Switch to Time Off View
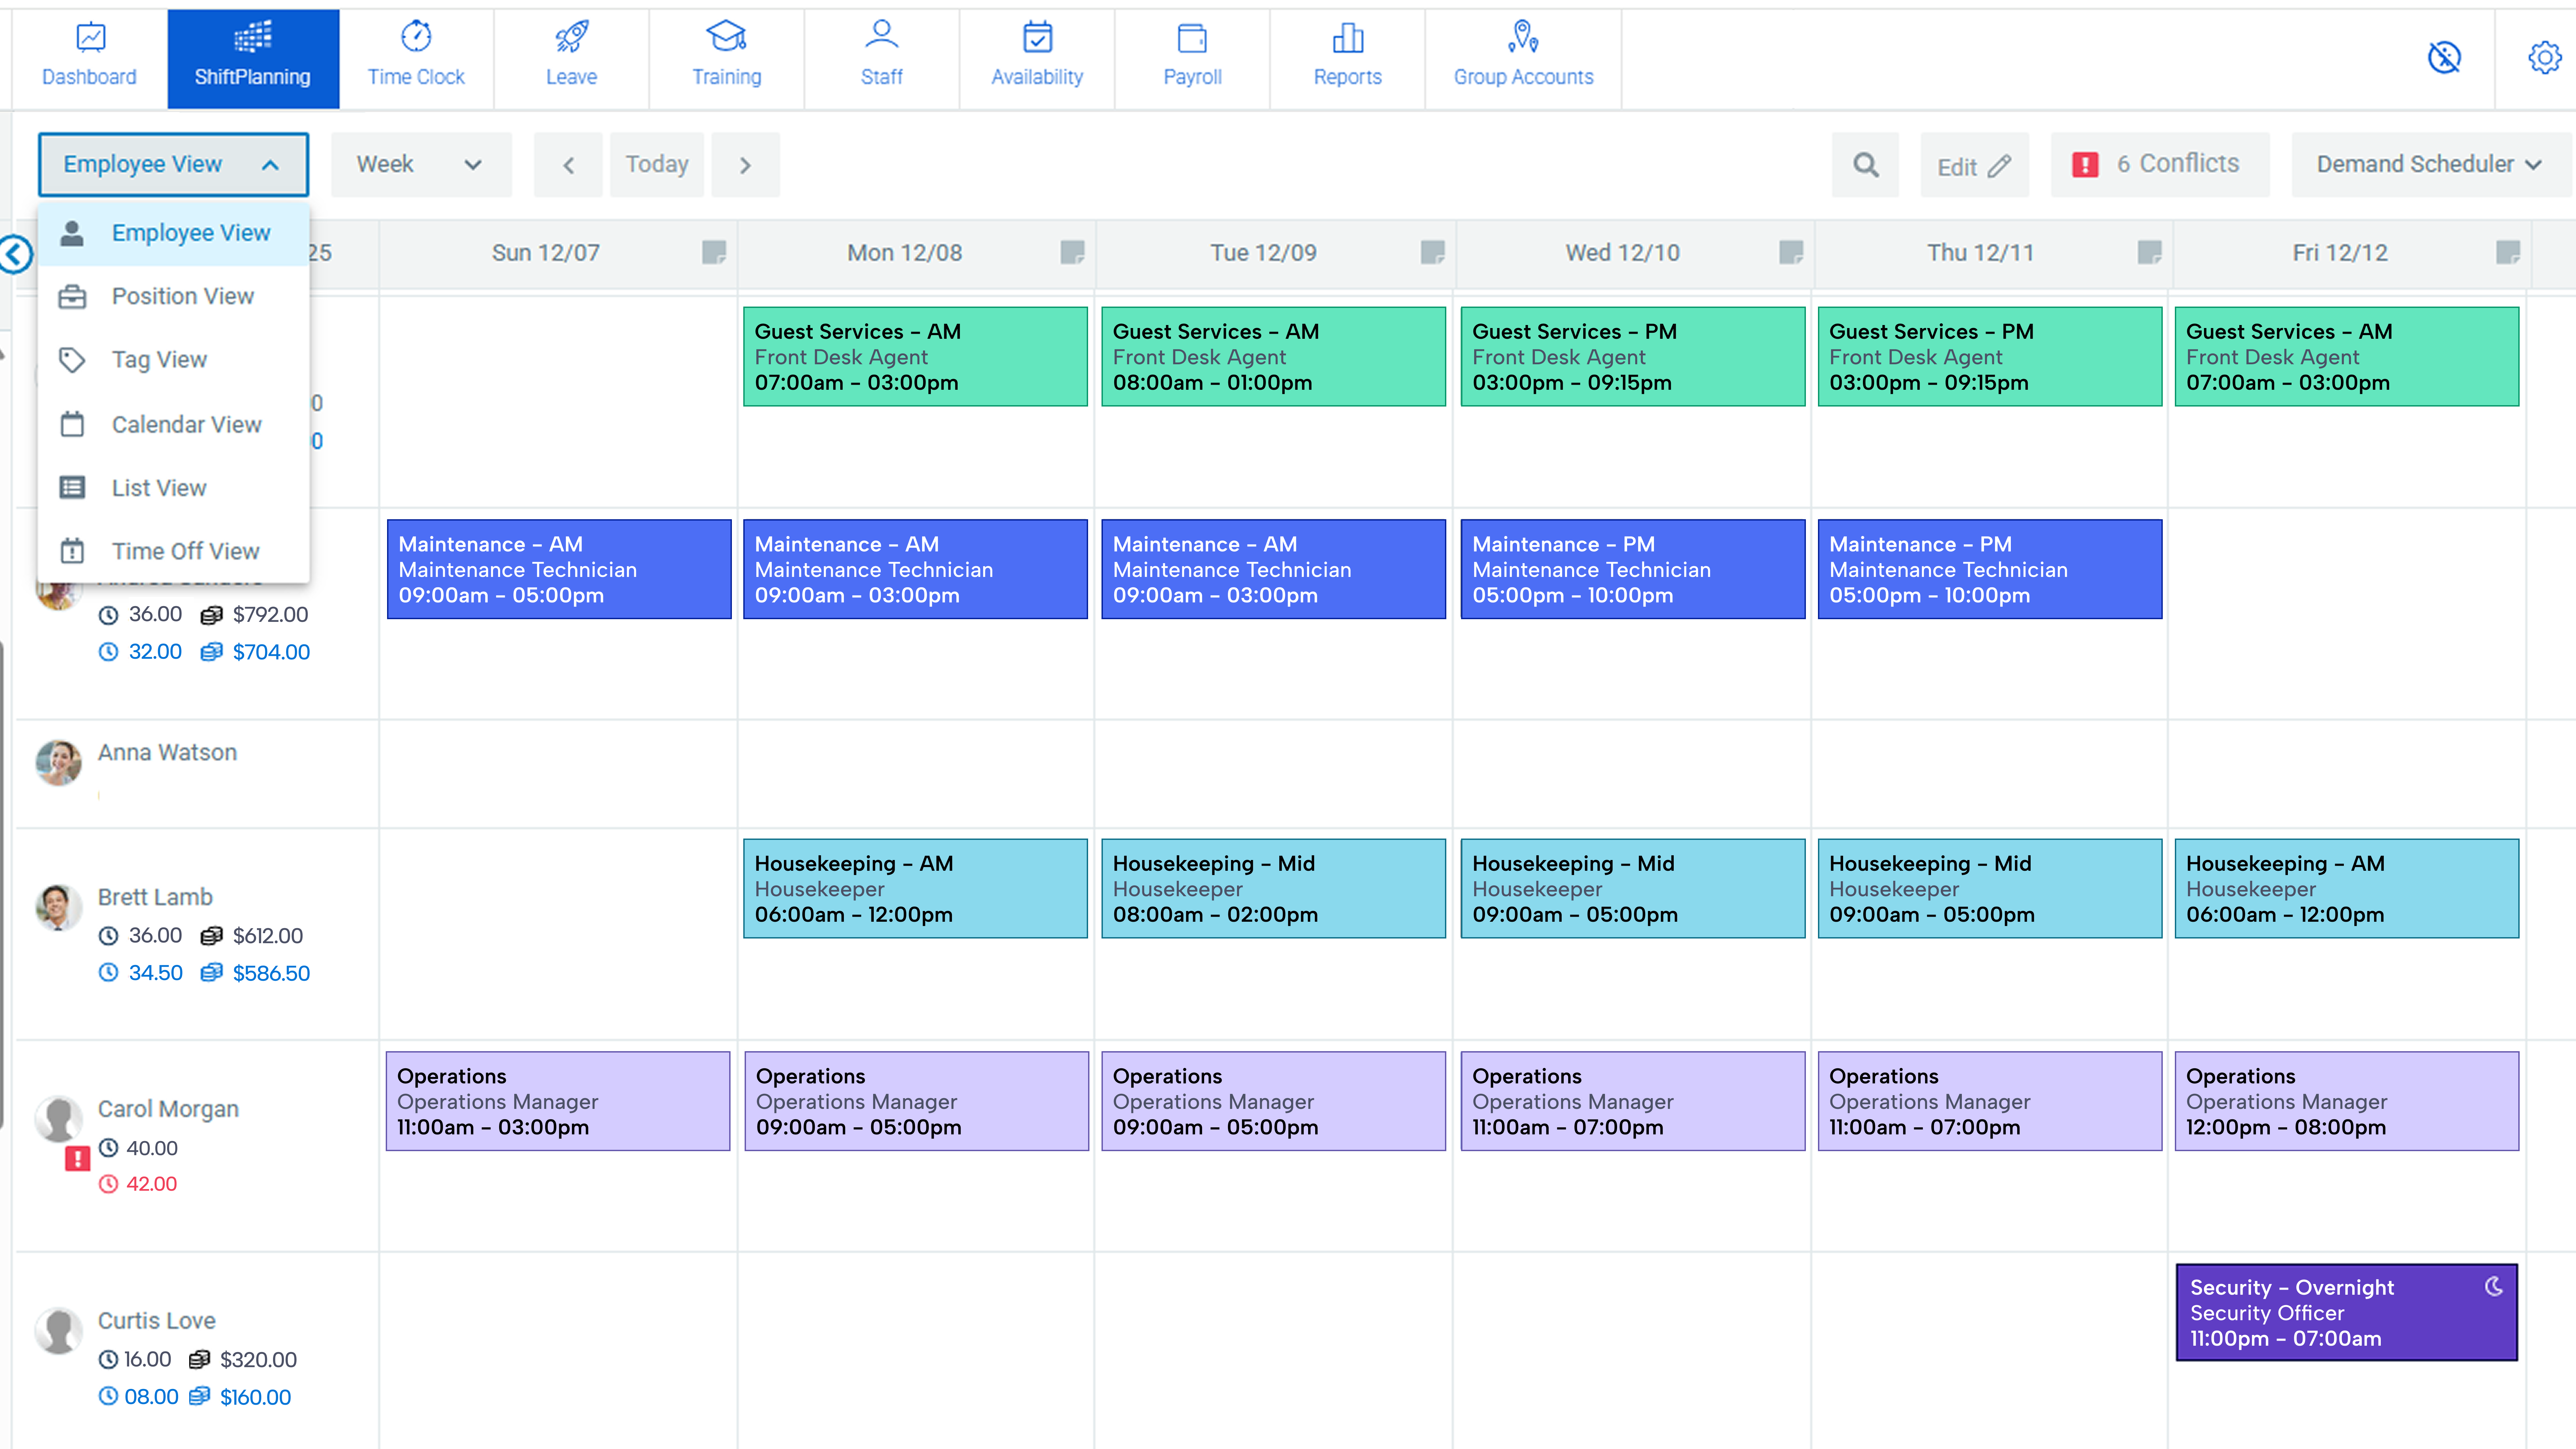The height and width of the screenshot is (1449, 2576). [173, 551]
